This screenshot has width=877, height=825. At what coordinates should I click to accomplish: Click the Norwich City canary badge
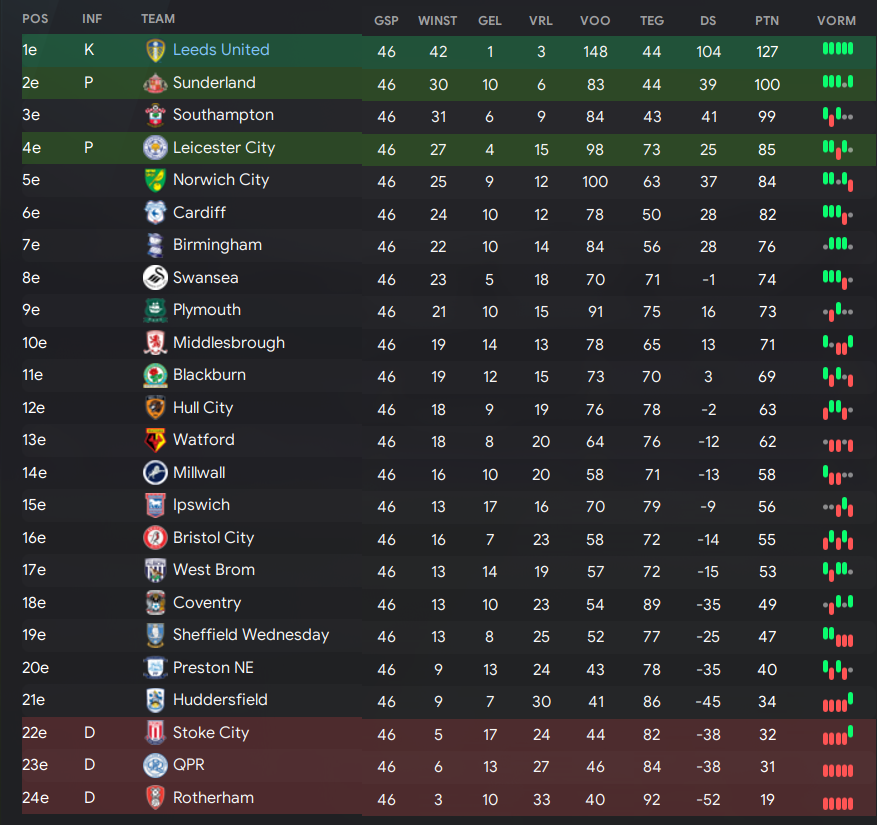tap(155, 181)
